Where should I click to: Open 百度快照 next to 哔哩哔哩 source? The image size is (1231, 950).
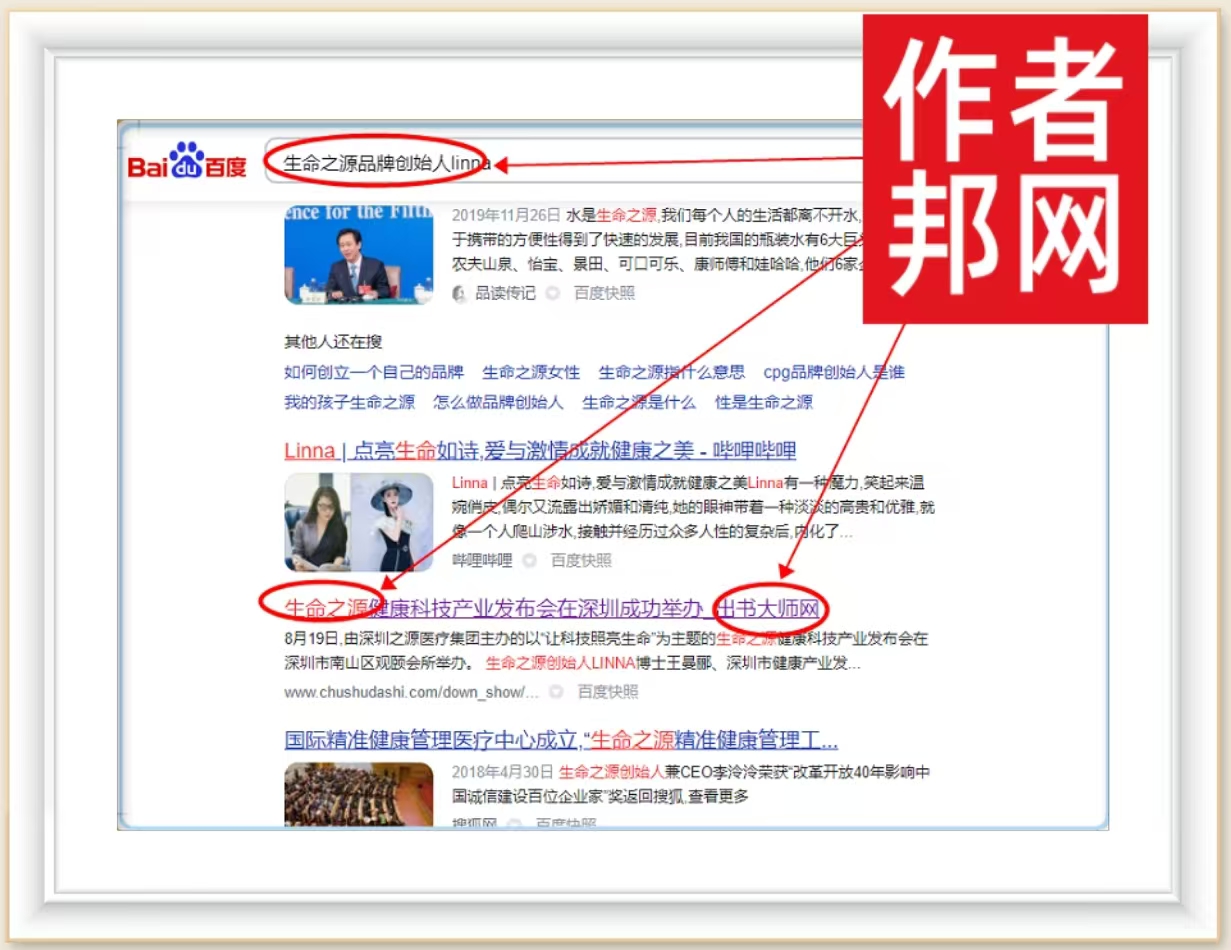click(x=581, y=560)
